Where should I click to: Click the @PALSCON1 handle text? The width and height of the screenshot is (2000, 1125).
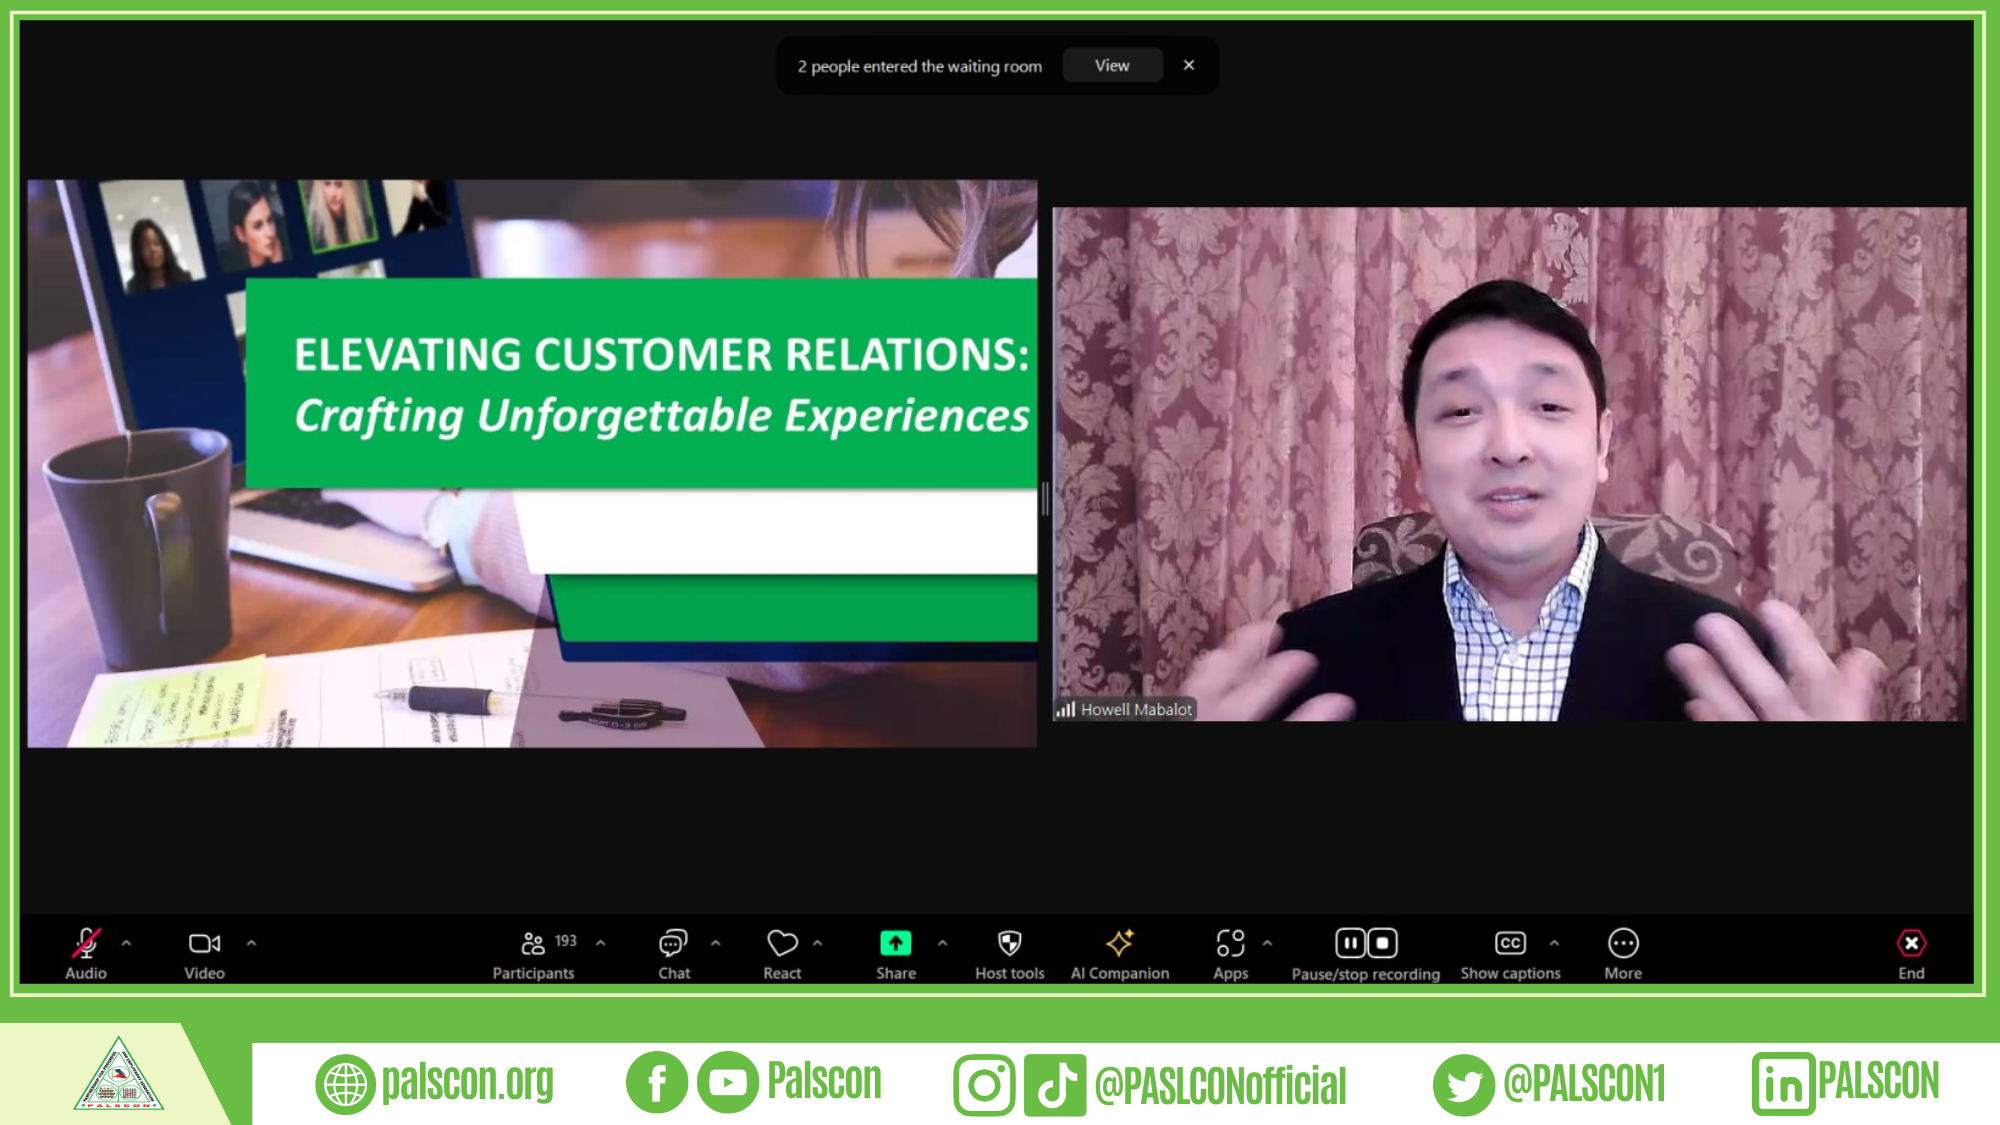pyautogui.click(x=1585, y=1084)
